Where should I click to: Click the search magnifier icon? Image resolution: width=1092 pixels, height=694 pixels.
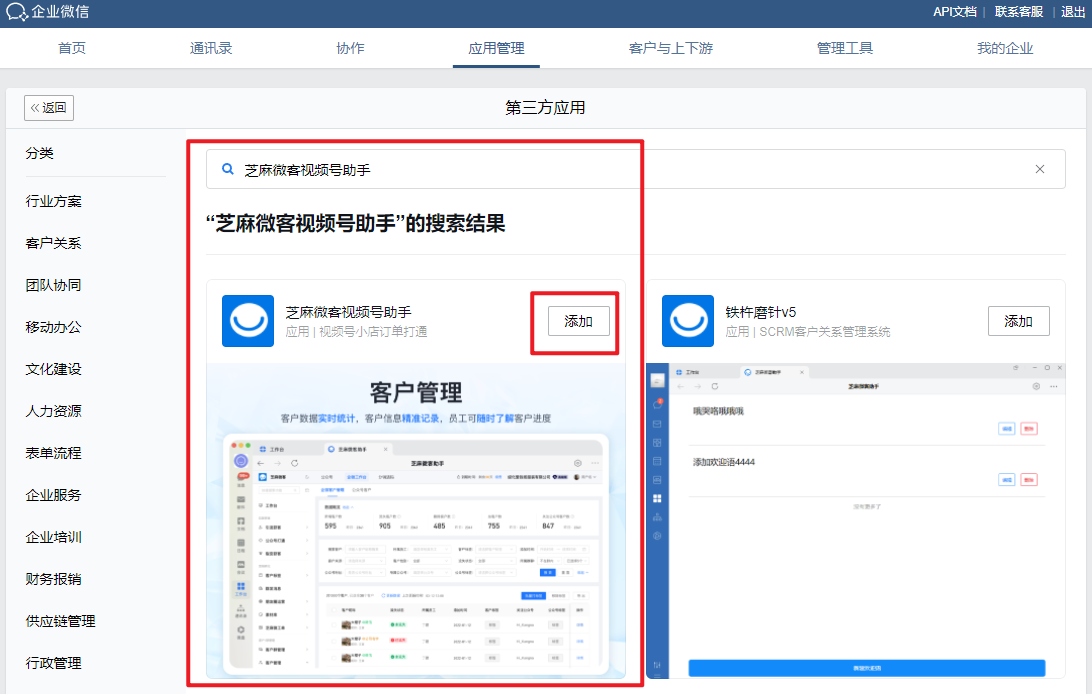point(227,169)
